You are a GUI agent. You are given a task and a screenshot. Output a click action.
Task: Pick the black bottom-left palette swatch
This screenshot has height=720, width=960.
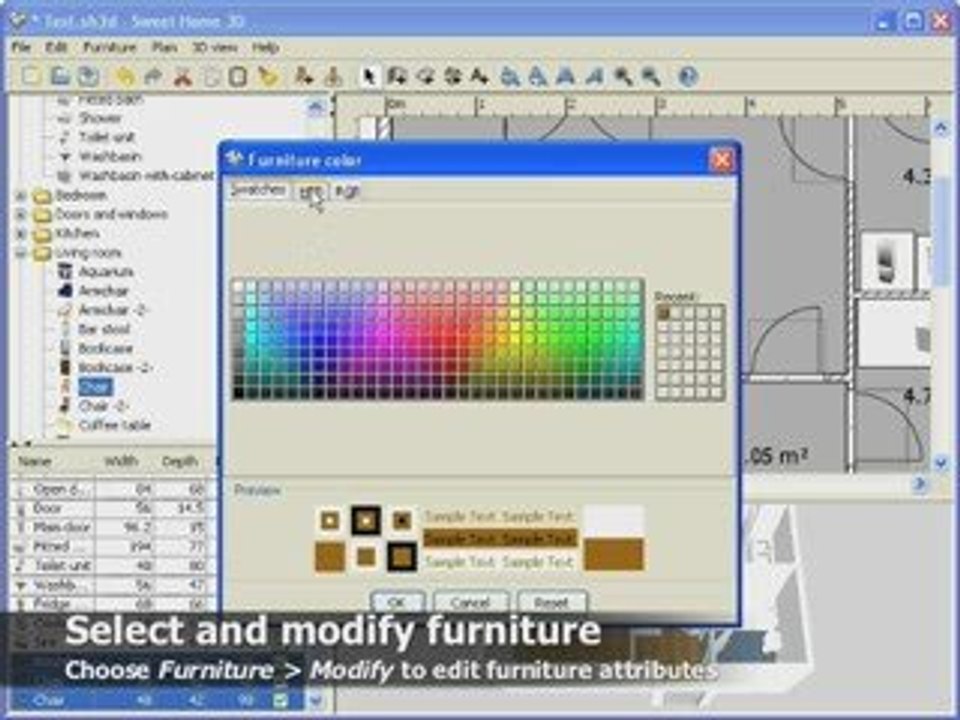238,393
